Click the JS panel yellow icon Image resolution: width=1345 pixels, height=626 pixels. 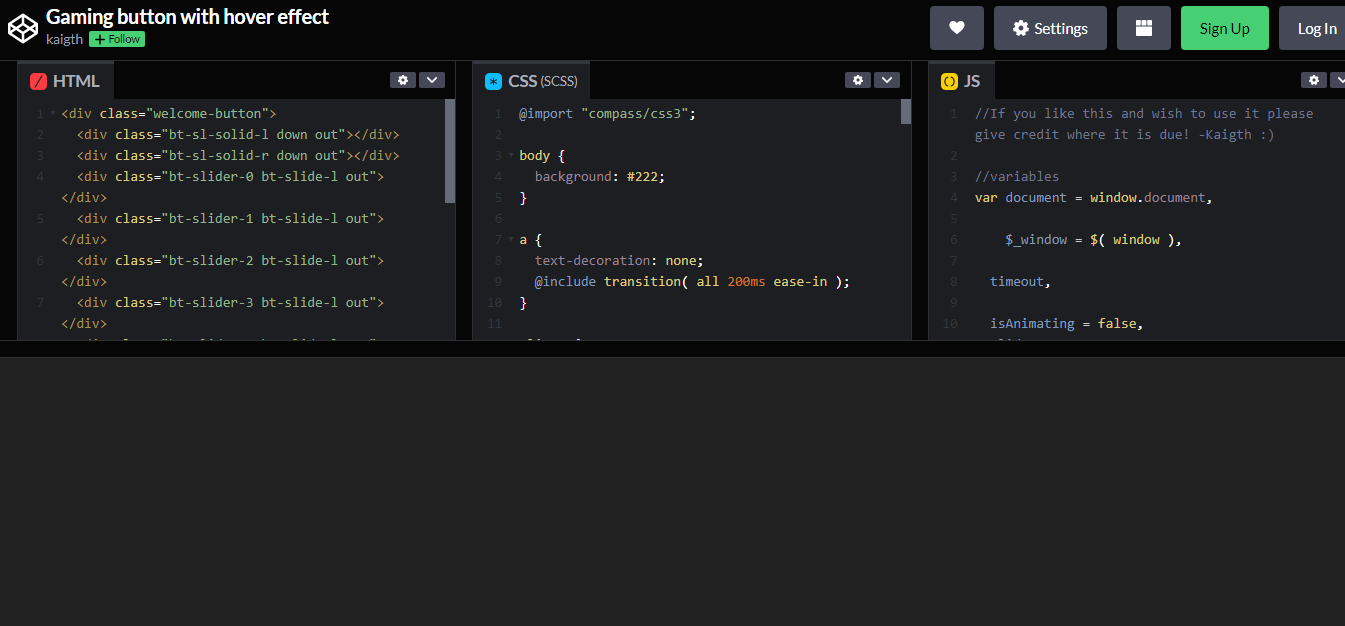point(948,80)
